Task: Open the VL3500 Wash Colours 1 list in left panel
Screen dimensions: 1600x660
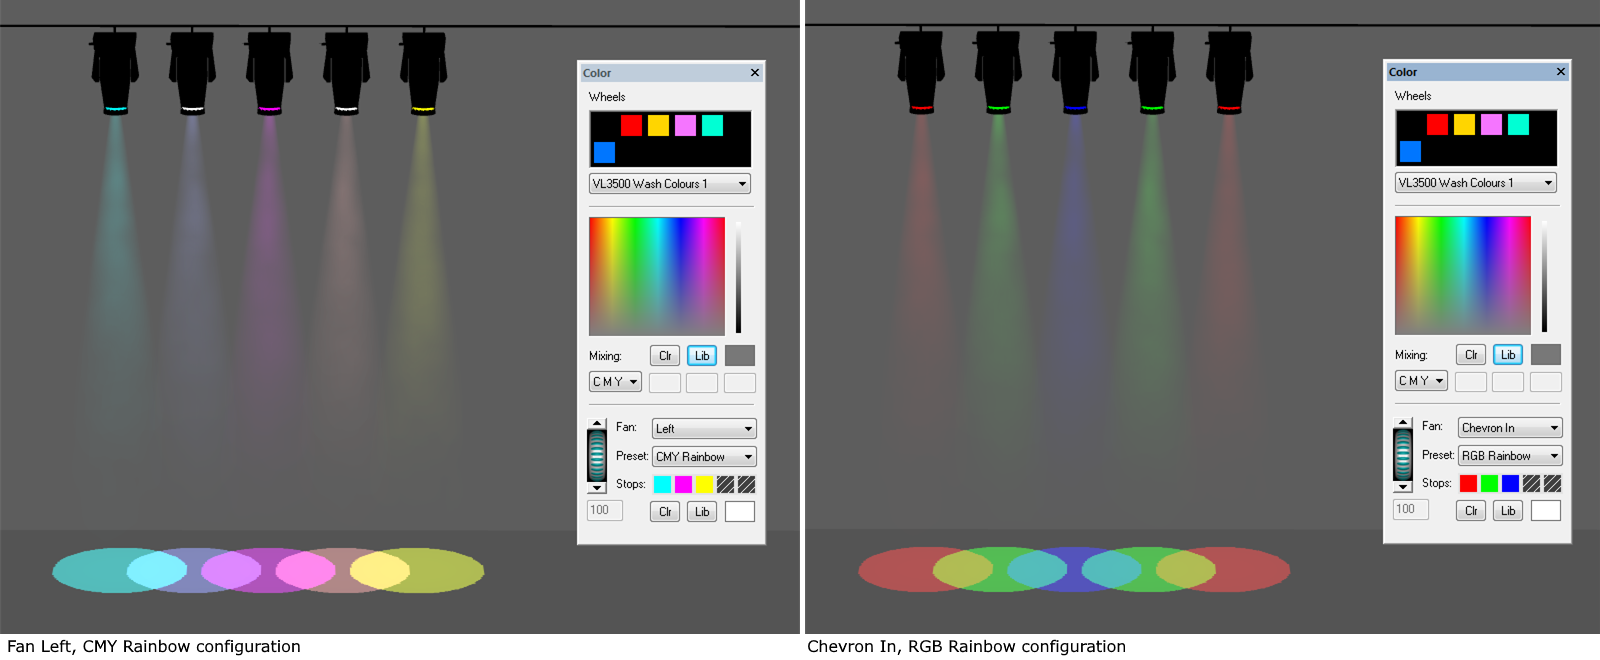Action: click(x=670, y=184)
